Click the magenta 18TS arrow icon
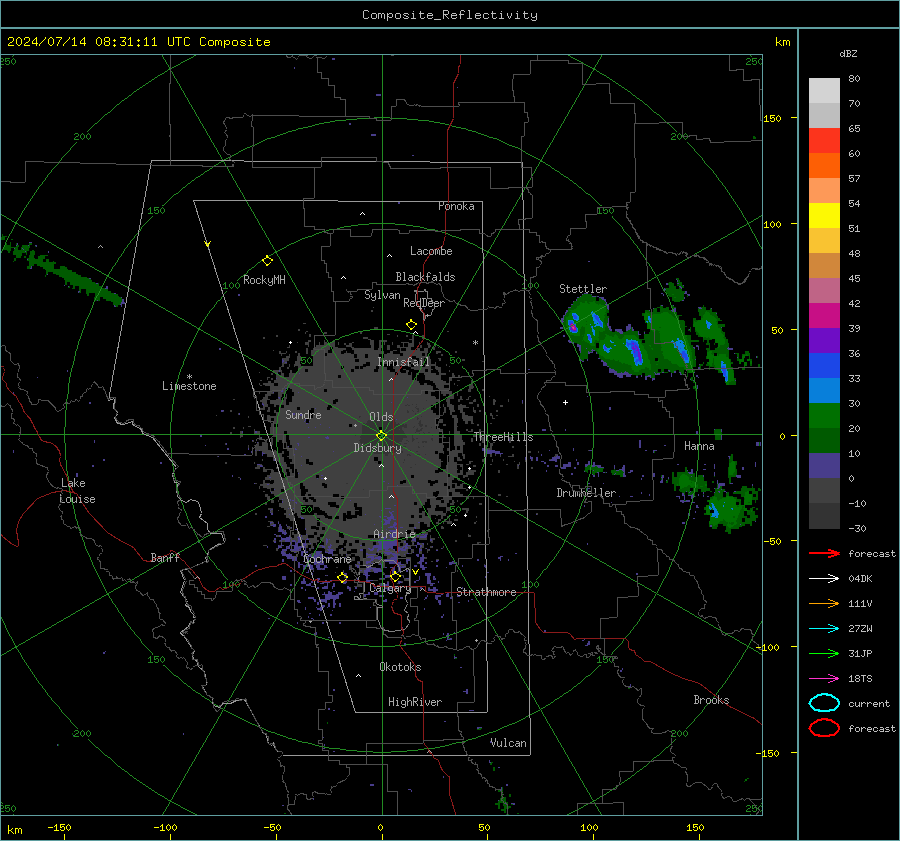This screenshot has width=900, height=841. [824, 679]
